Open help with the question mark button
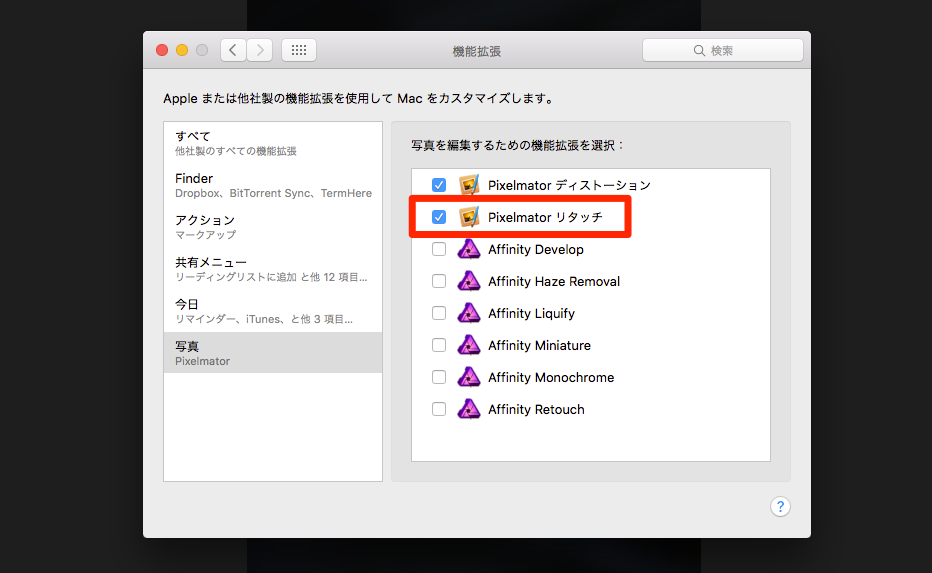The height and width of the screenshot is (573, 932). point(780,507)
